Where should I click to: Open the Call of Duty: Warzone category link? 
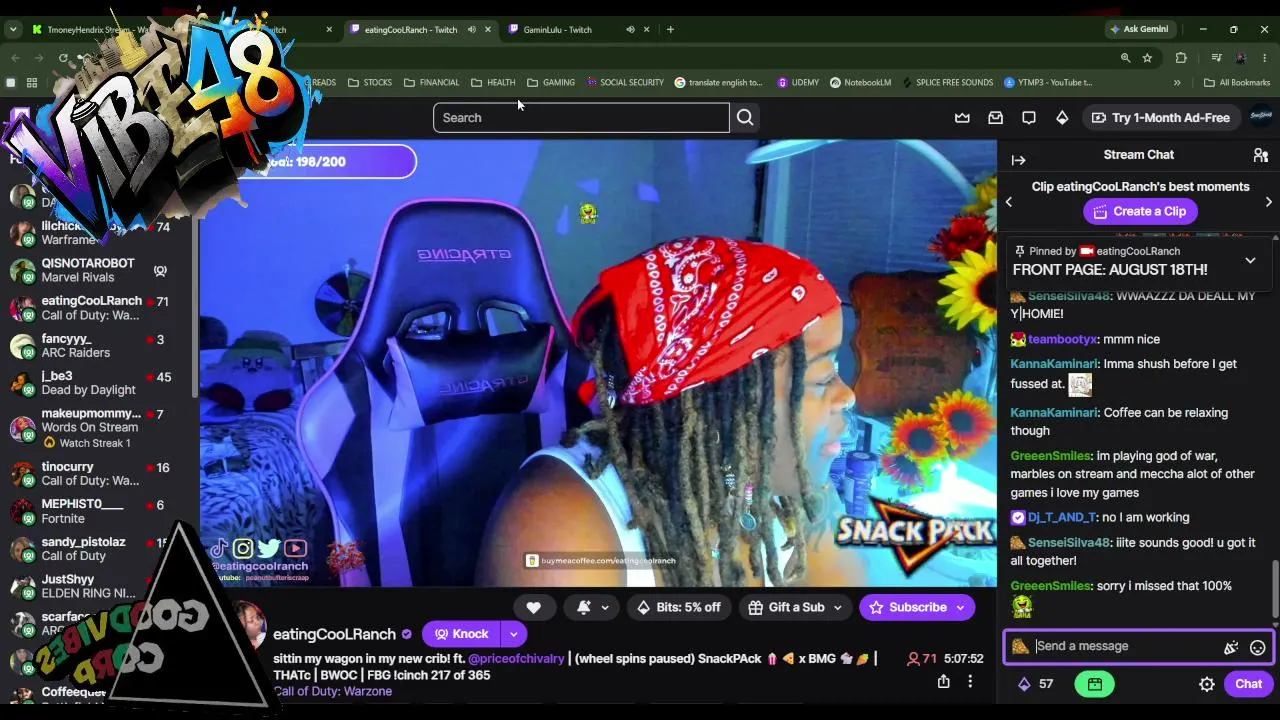pyautogui.click(x=332, y=691)
